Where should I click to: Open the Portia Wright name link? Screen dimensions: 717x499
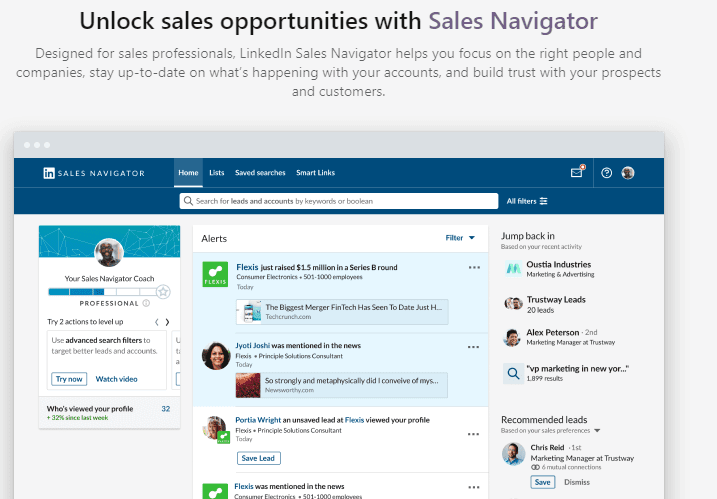[x=258, y=420]
